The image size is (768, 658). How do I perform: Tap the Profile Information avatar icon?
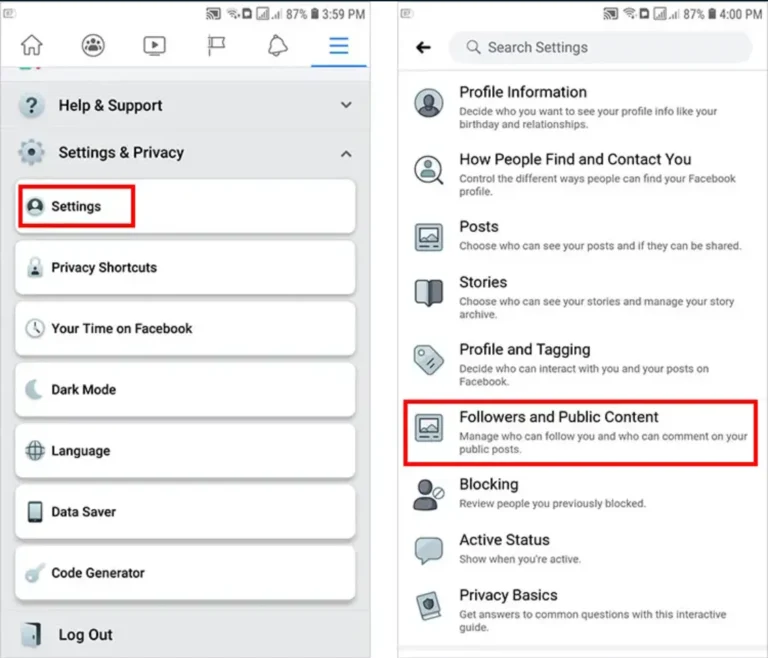pyautogui.click(x=429, y=102)
